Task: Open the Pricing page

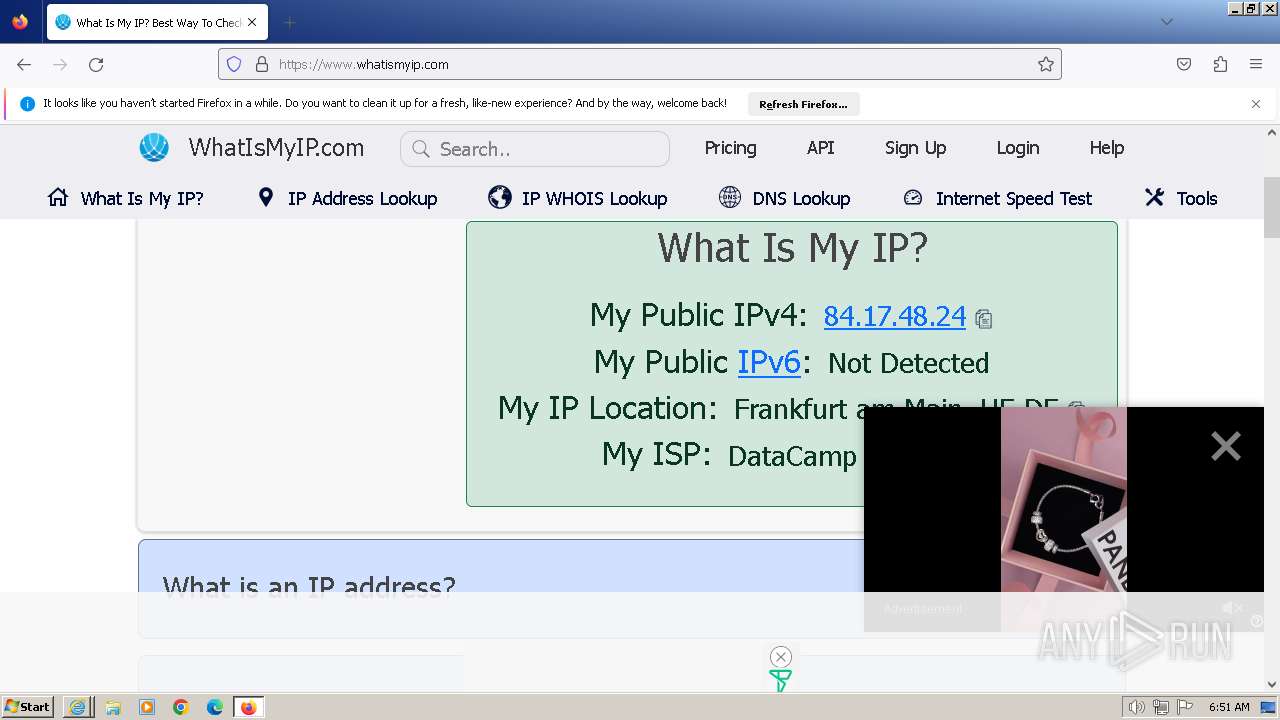Action: pos(730,148)
